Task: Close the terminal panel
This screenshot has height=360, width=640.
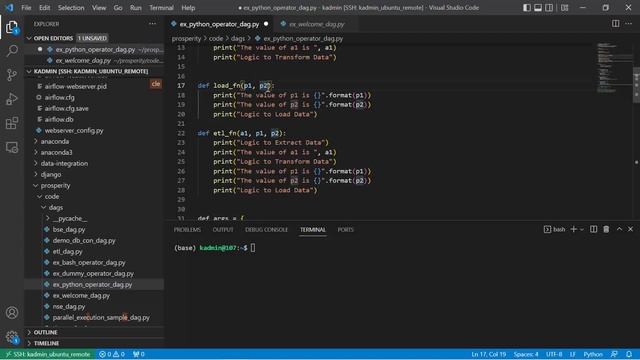Action: 630,229
